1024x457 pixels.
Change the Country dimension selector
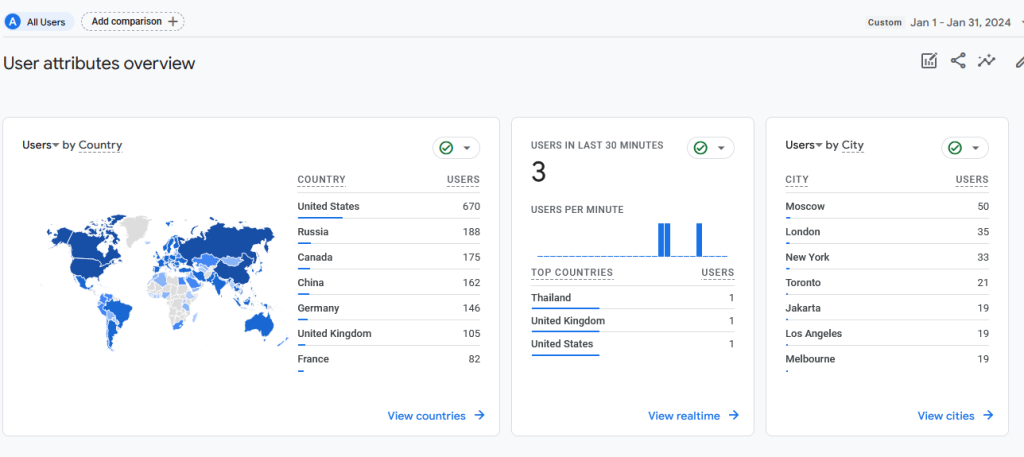pyautogui.click(x=100, y=146)
